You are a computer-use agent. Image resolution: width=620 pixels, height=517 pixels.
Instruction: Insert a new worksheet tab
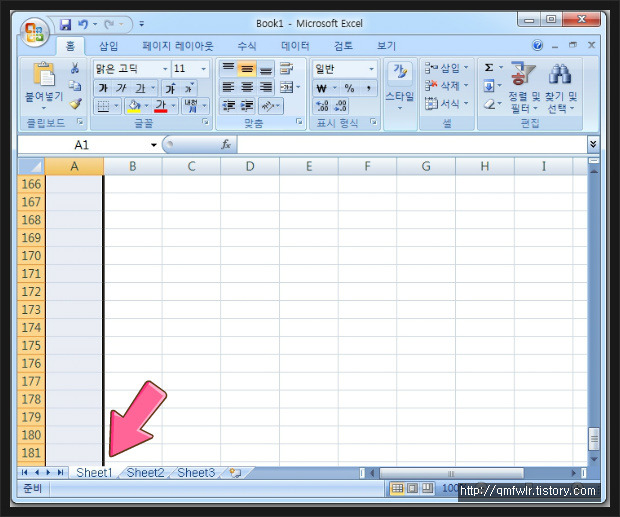(x=236, y=473)
